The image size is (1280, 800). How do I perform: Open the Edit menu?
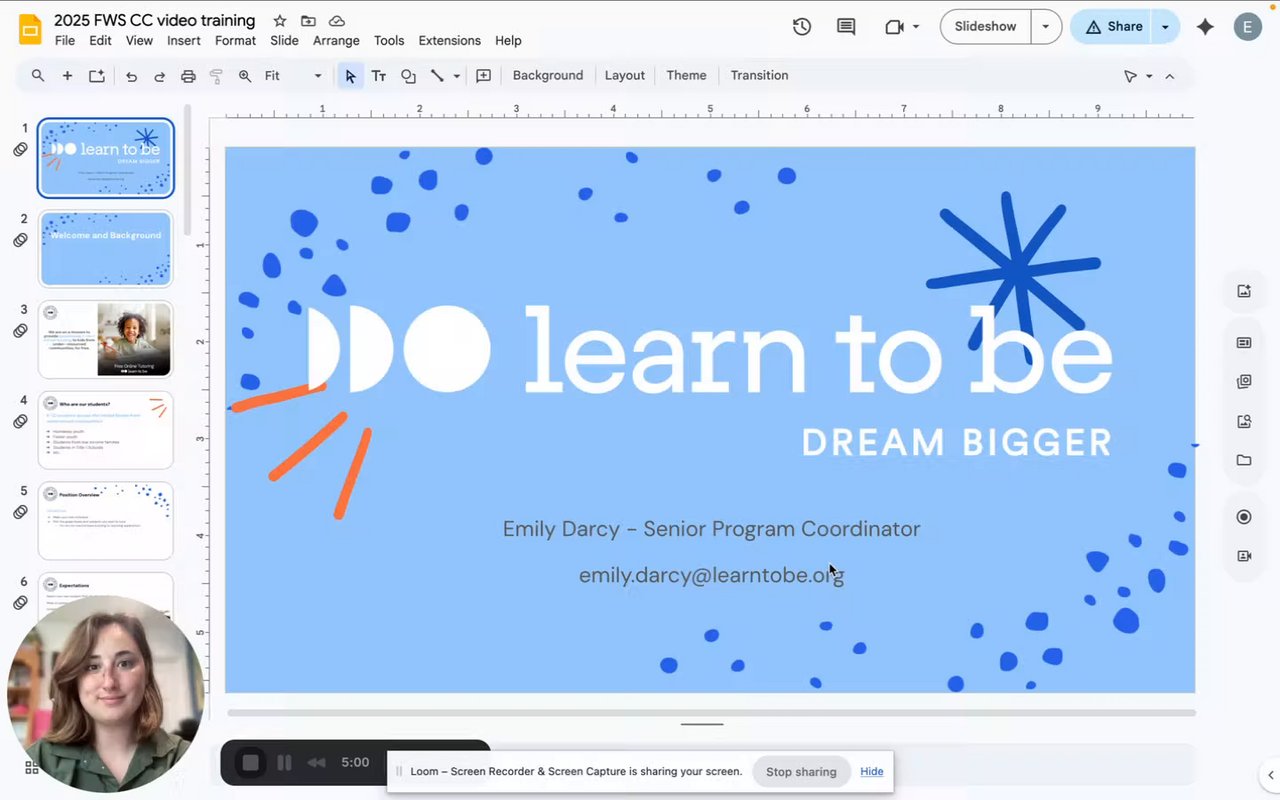(100, 41)
